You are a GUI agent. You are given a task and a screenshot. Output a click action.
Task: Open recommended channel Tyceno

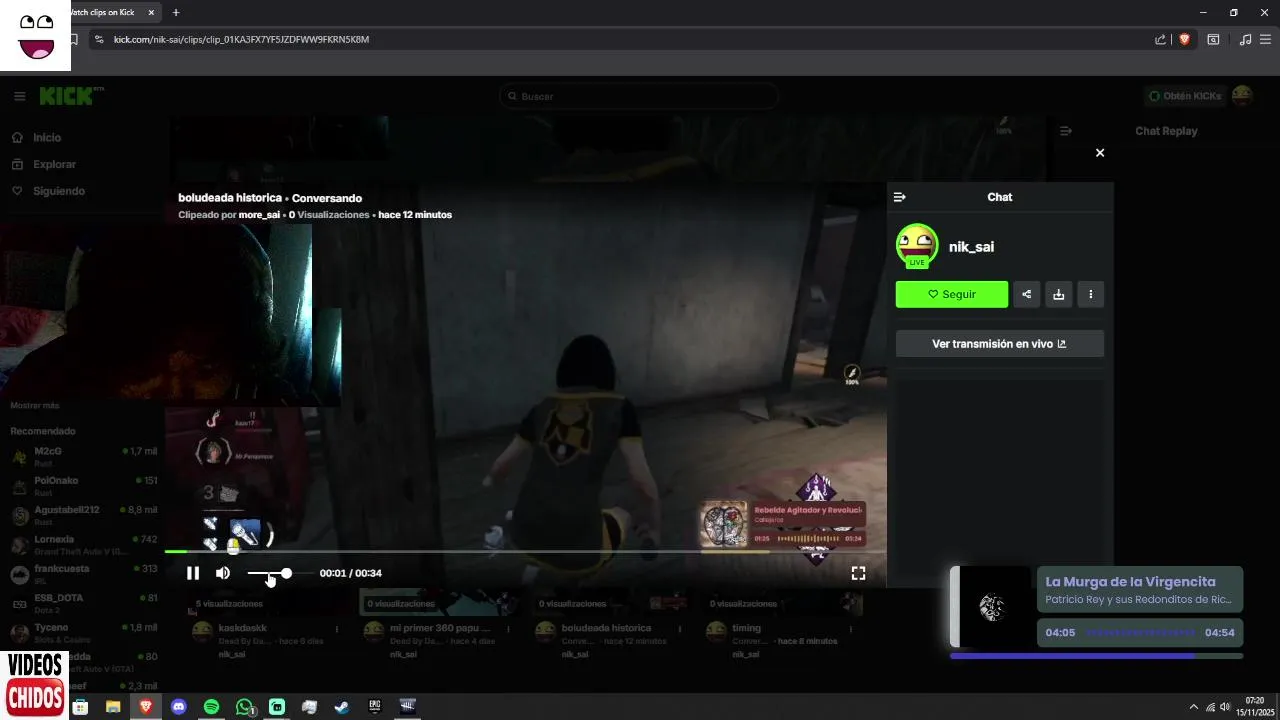coord(85,633)
